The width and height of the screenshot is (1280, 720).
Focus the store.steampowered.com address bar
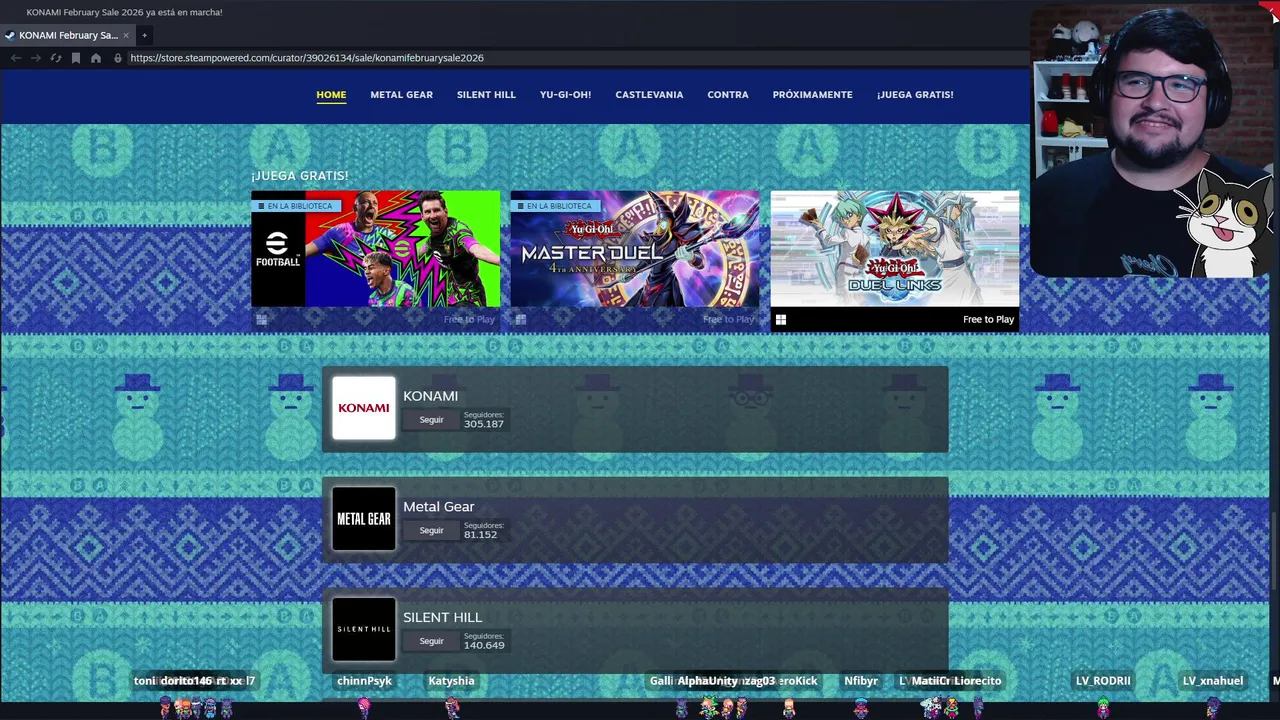pos(307,58)
